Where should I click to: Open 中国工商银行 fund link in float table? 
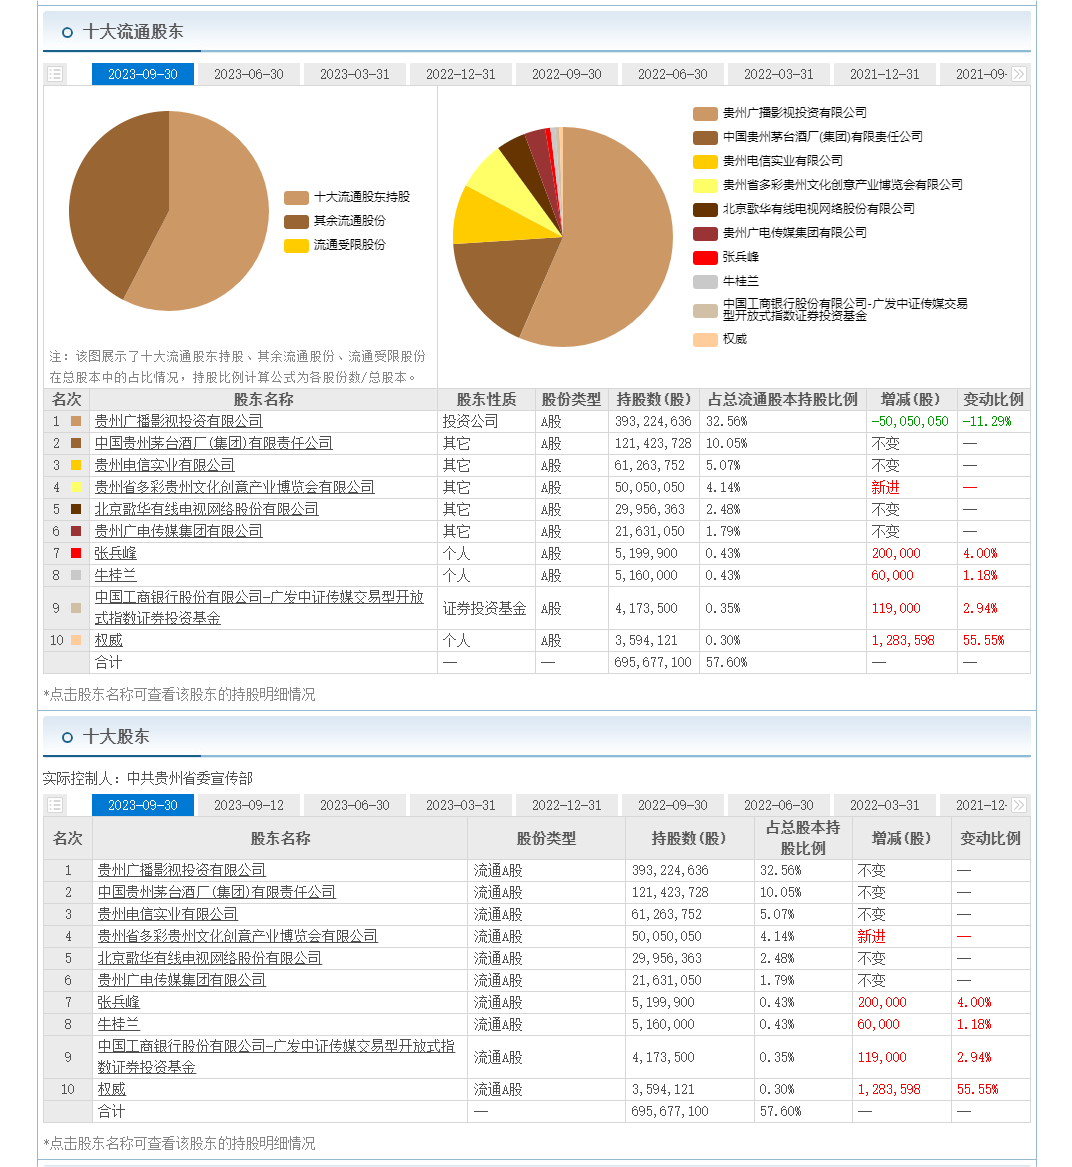point(259,608)
